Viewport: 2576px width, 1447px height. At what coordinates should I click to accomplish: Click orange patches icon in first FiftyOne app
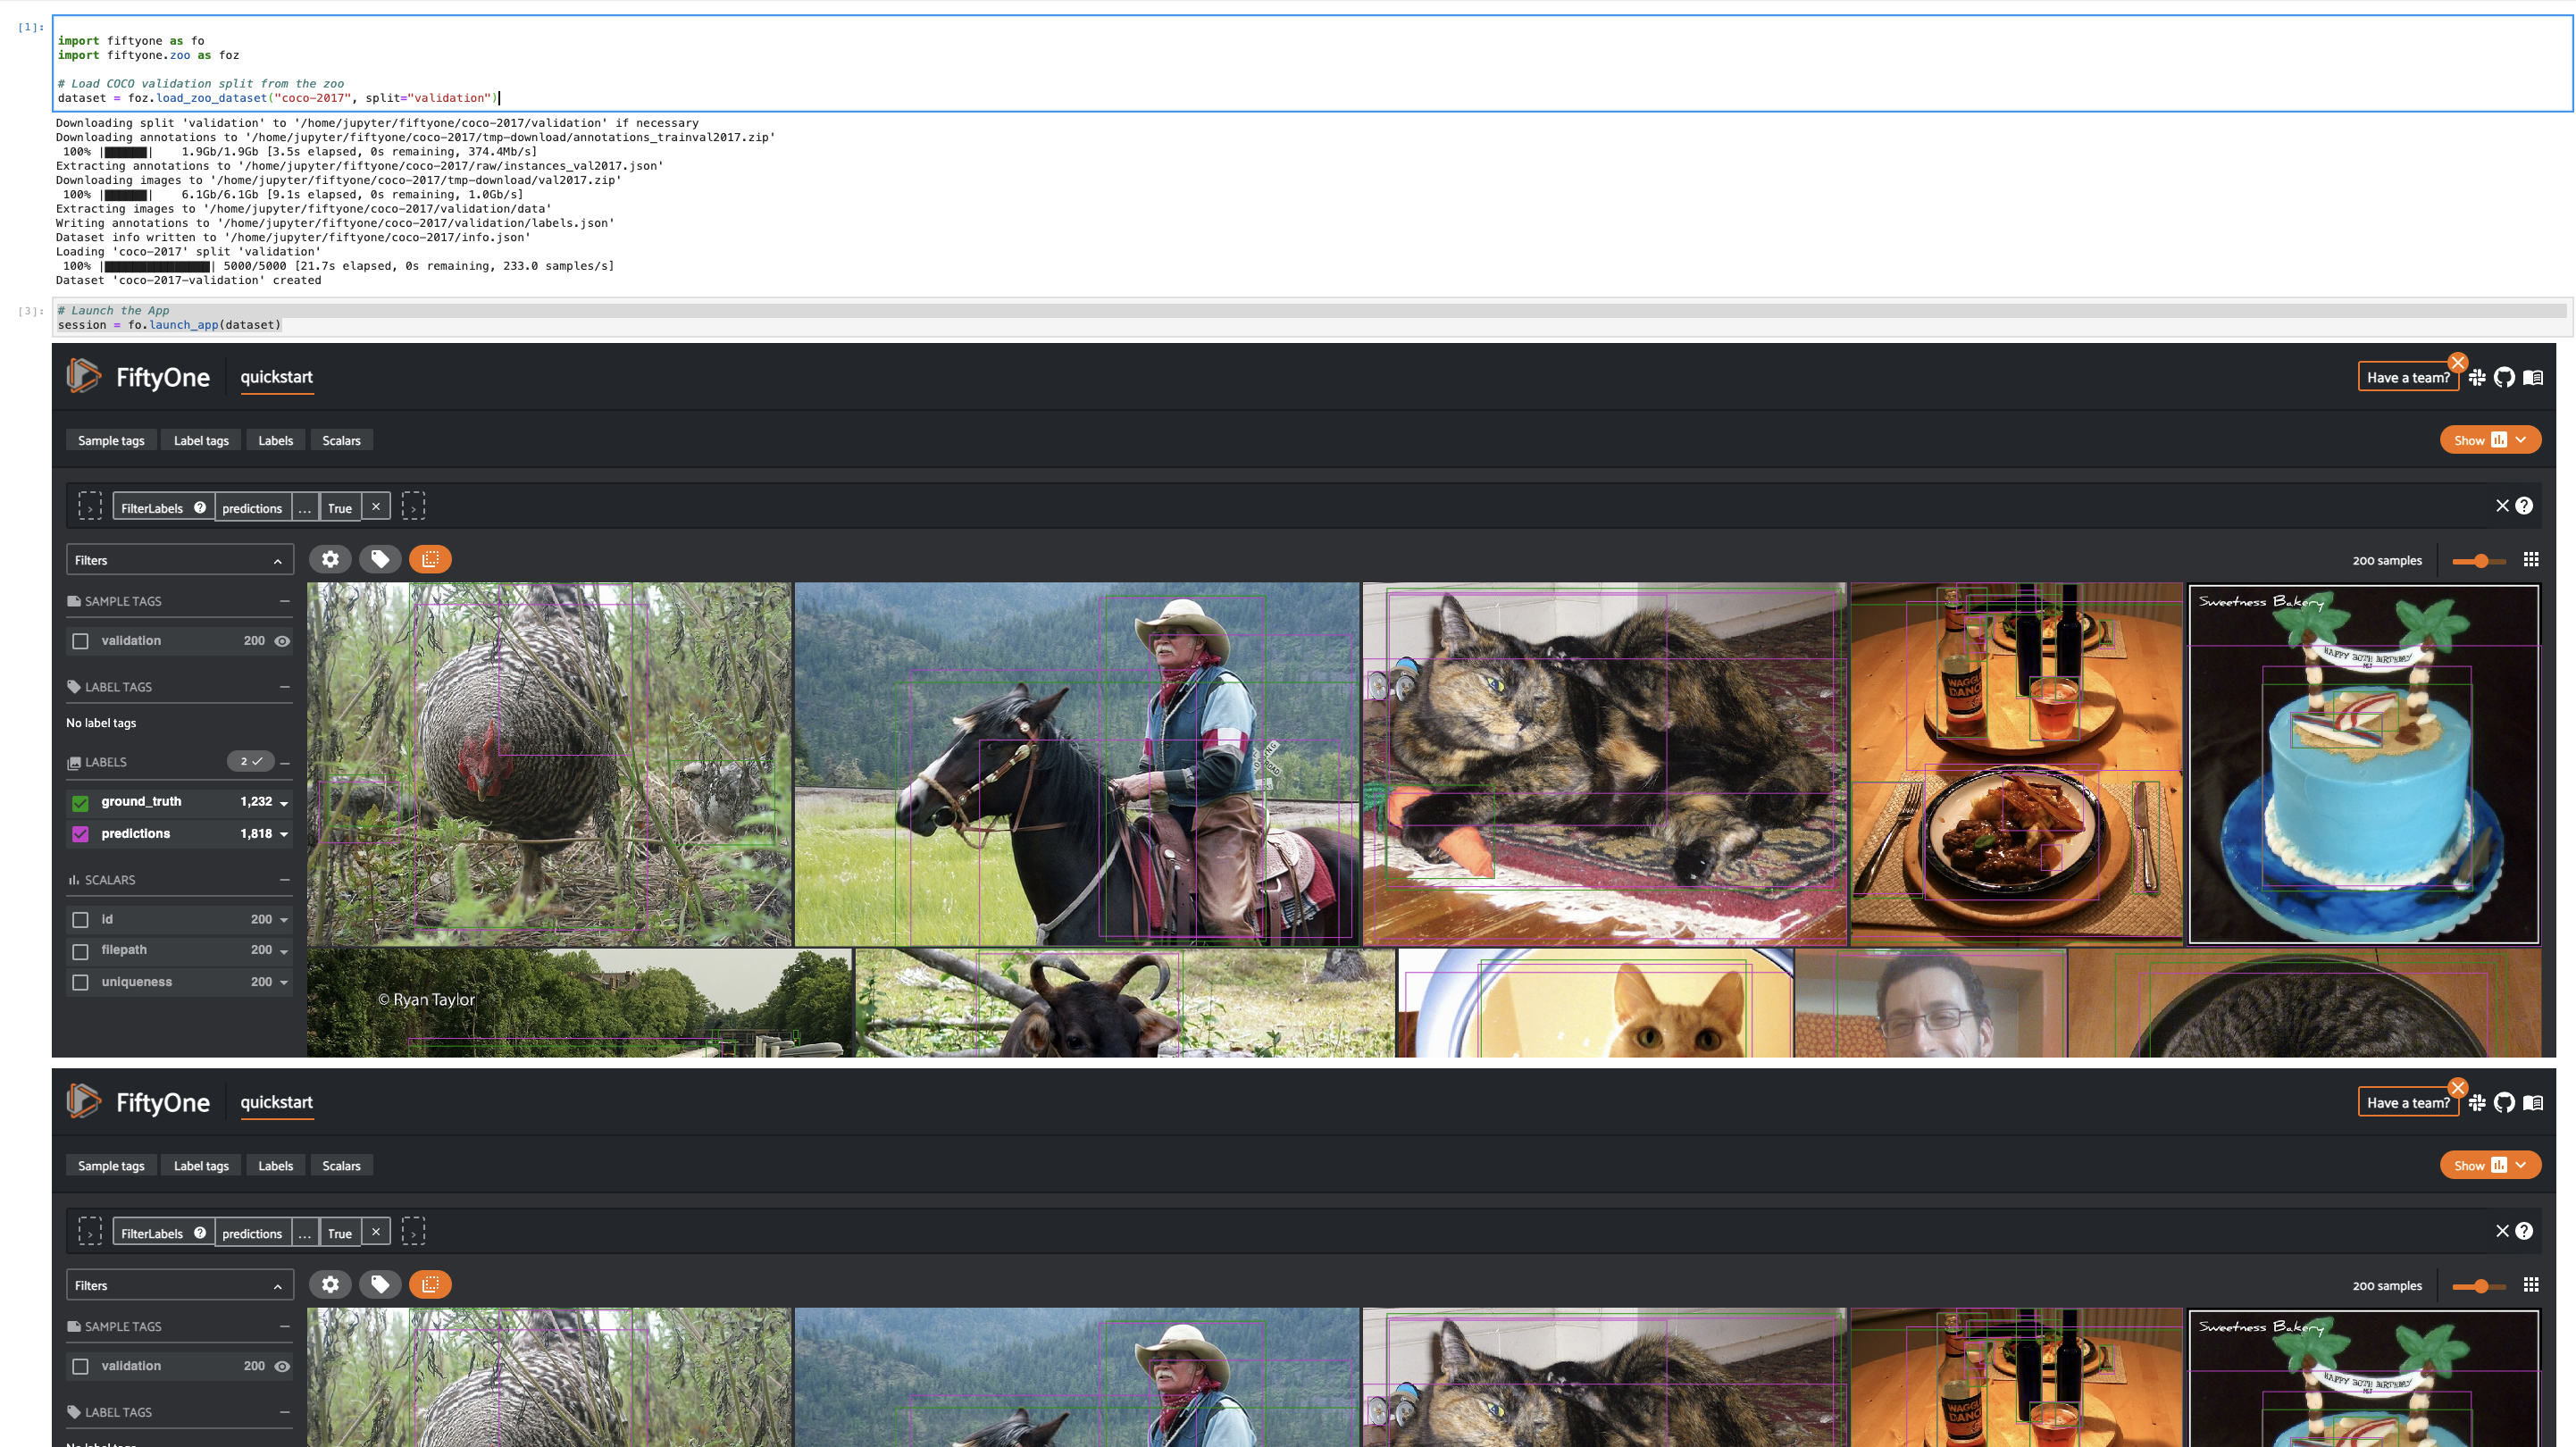tap(430, 559)
